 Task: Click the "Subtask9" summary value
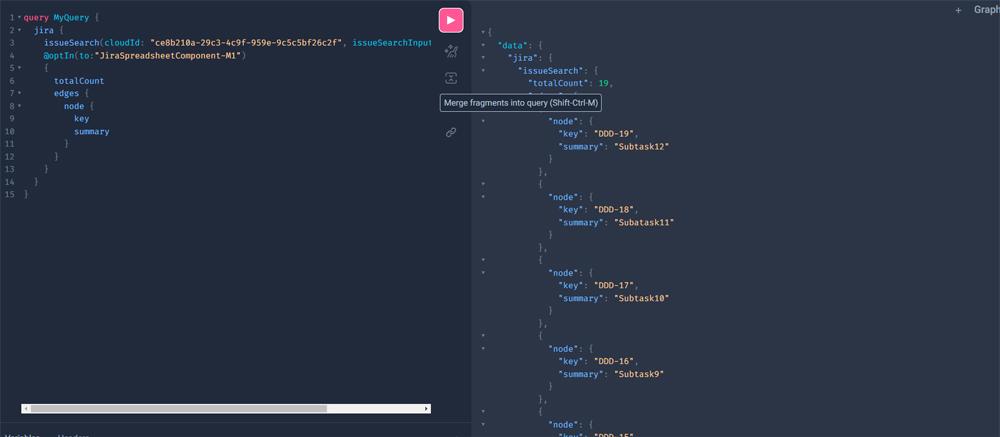pos(639,374)
